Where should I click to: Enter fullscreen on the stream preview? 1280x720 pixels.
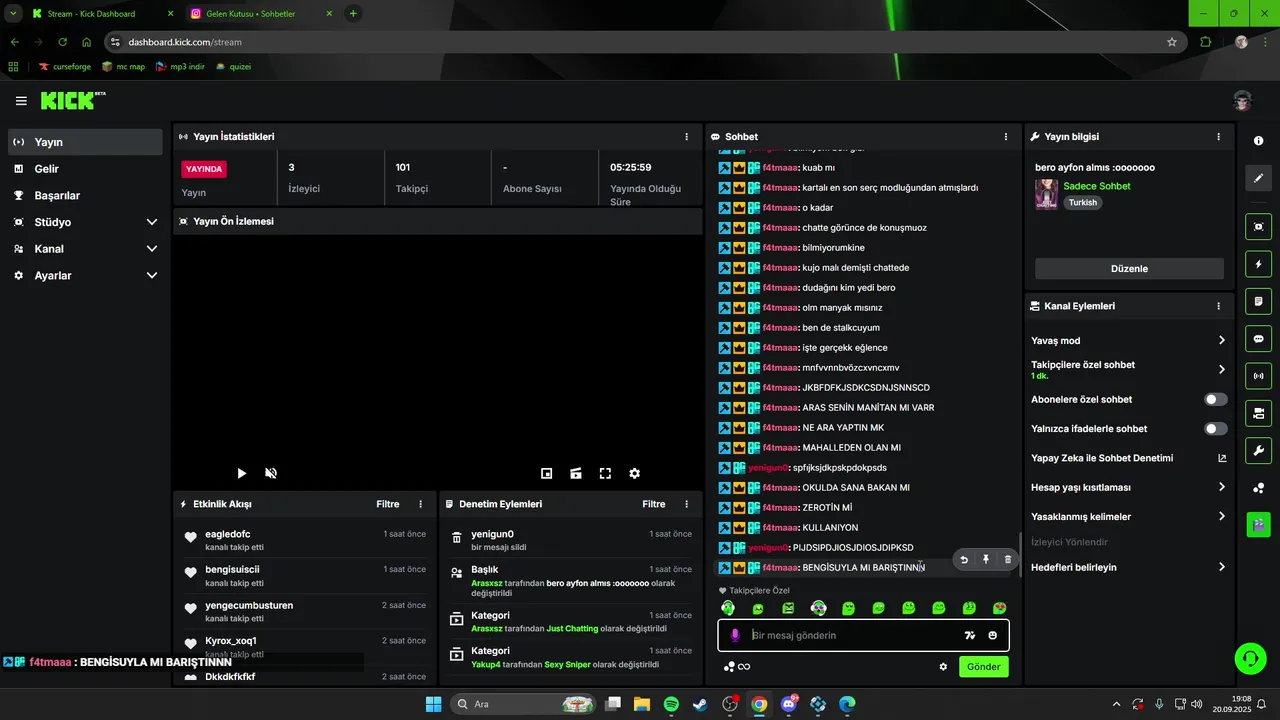605,473
